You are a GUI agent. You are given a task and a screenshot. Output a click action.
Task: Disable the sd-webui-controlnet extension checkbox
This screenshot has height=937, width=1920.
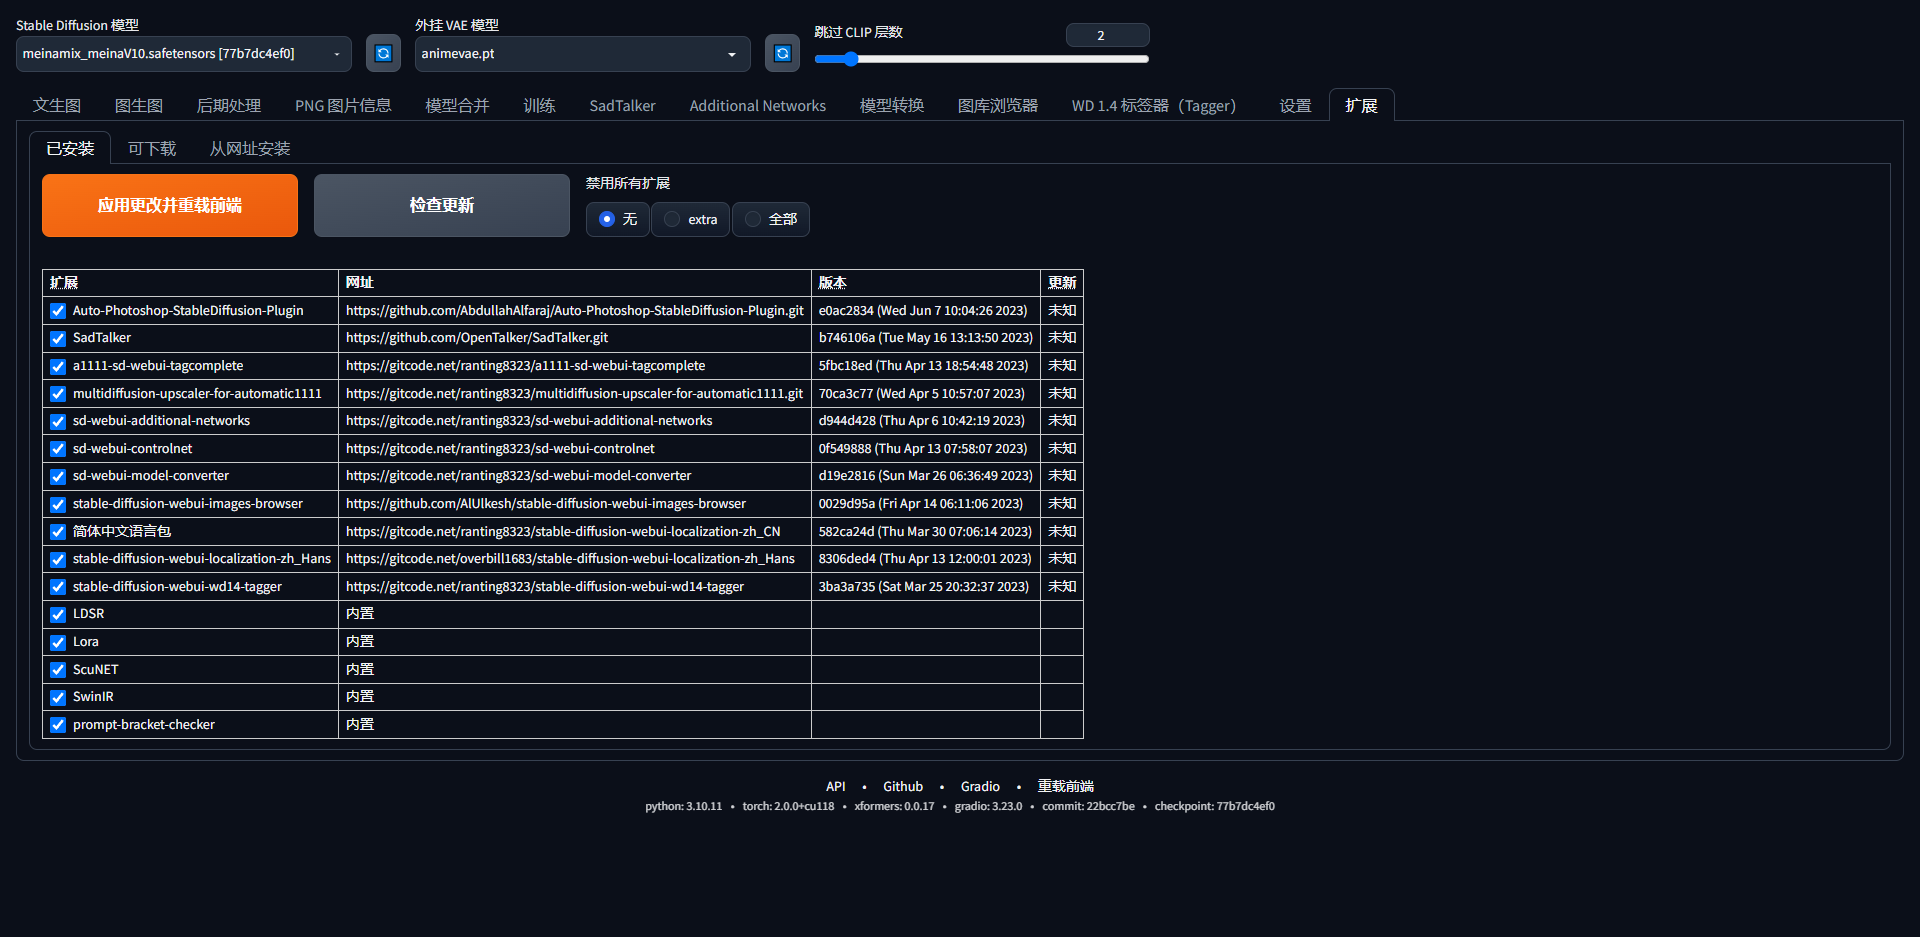click(x=58, y=449)
